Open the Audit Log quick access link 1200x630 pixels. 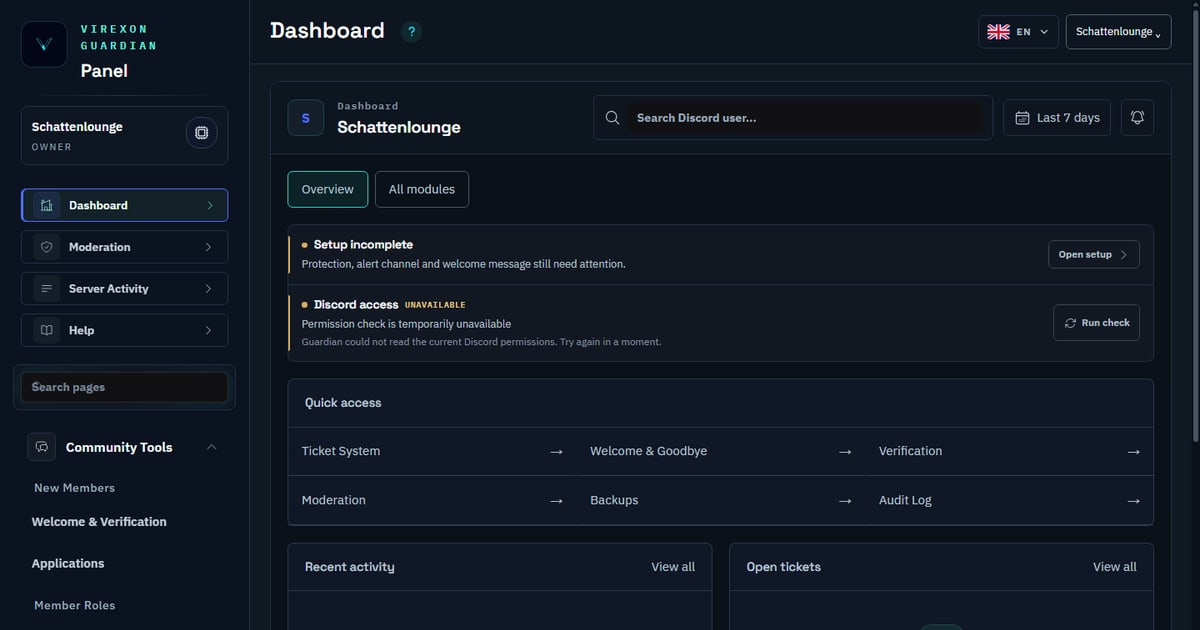pyautogui.click(x=1009, y=501)
